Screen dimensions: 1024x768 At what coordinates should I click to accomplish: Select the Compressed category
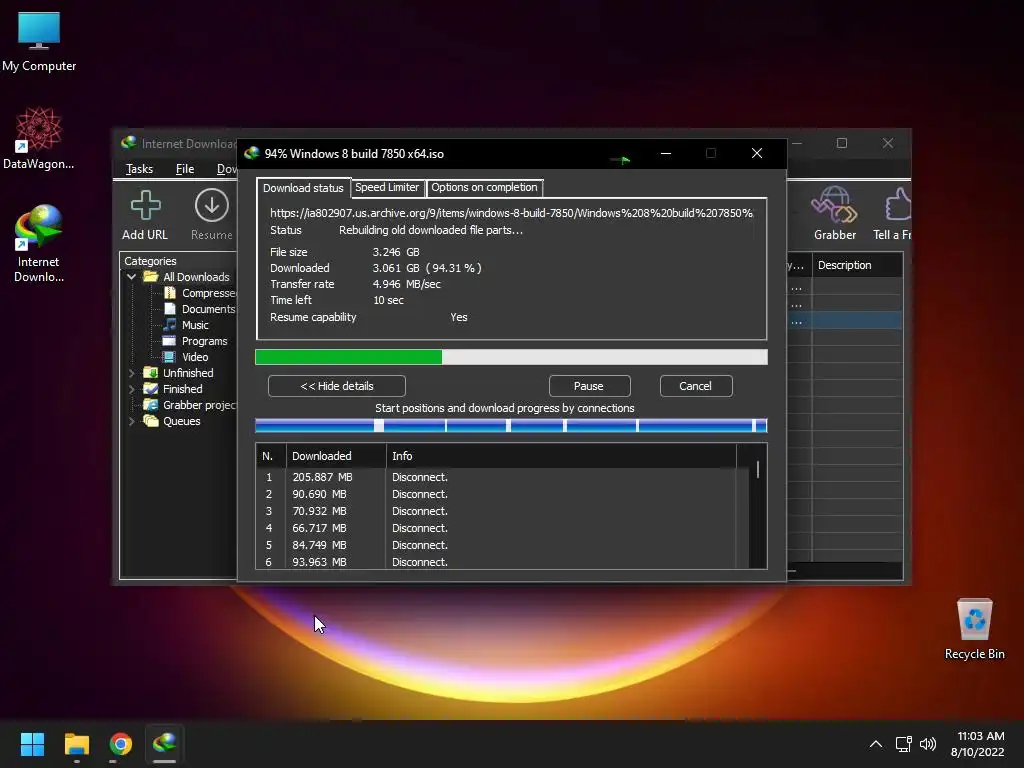click(x=200, y=293)
